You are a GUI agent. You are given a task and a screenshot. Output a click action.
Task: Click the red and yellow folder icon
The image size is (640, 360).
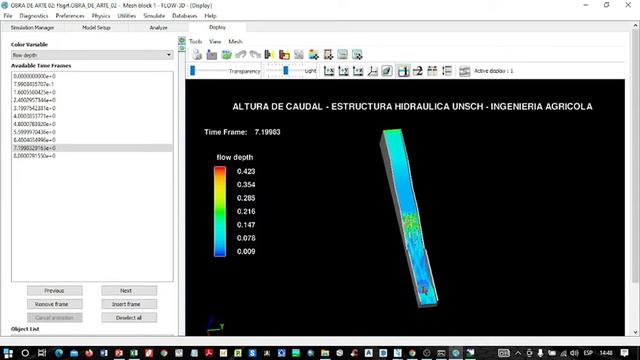click(x=284, y=54)
